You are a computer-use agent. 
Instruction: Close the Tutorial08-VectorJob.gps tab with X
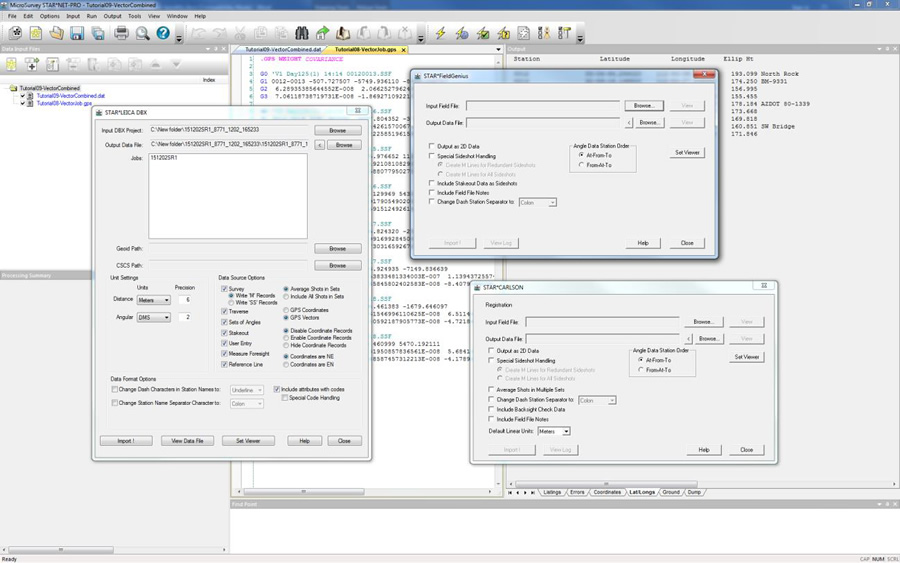[x=404, y=50]
